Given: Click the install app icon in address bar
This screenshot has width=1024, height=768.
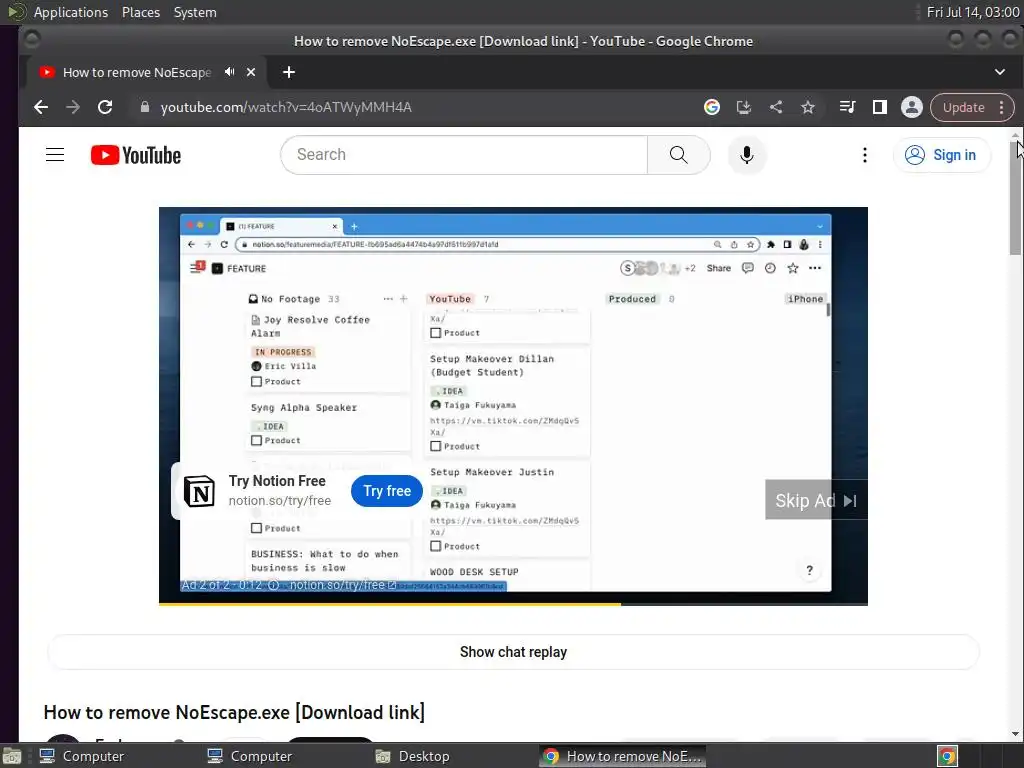Looking at the screenshot, I should pyautogui.click(x=744, y=107).
